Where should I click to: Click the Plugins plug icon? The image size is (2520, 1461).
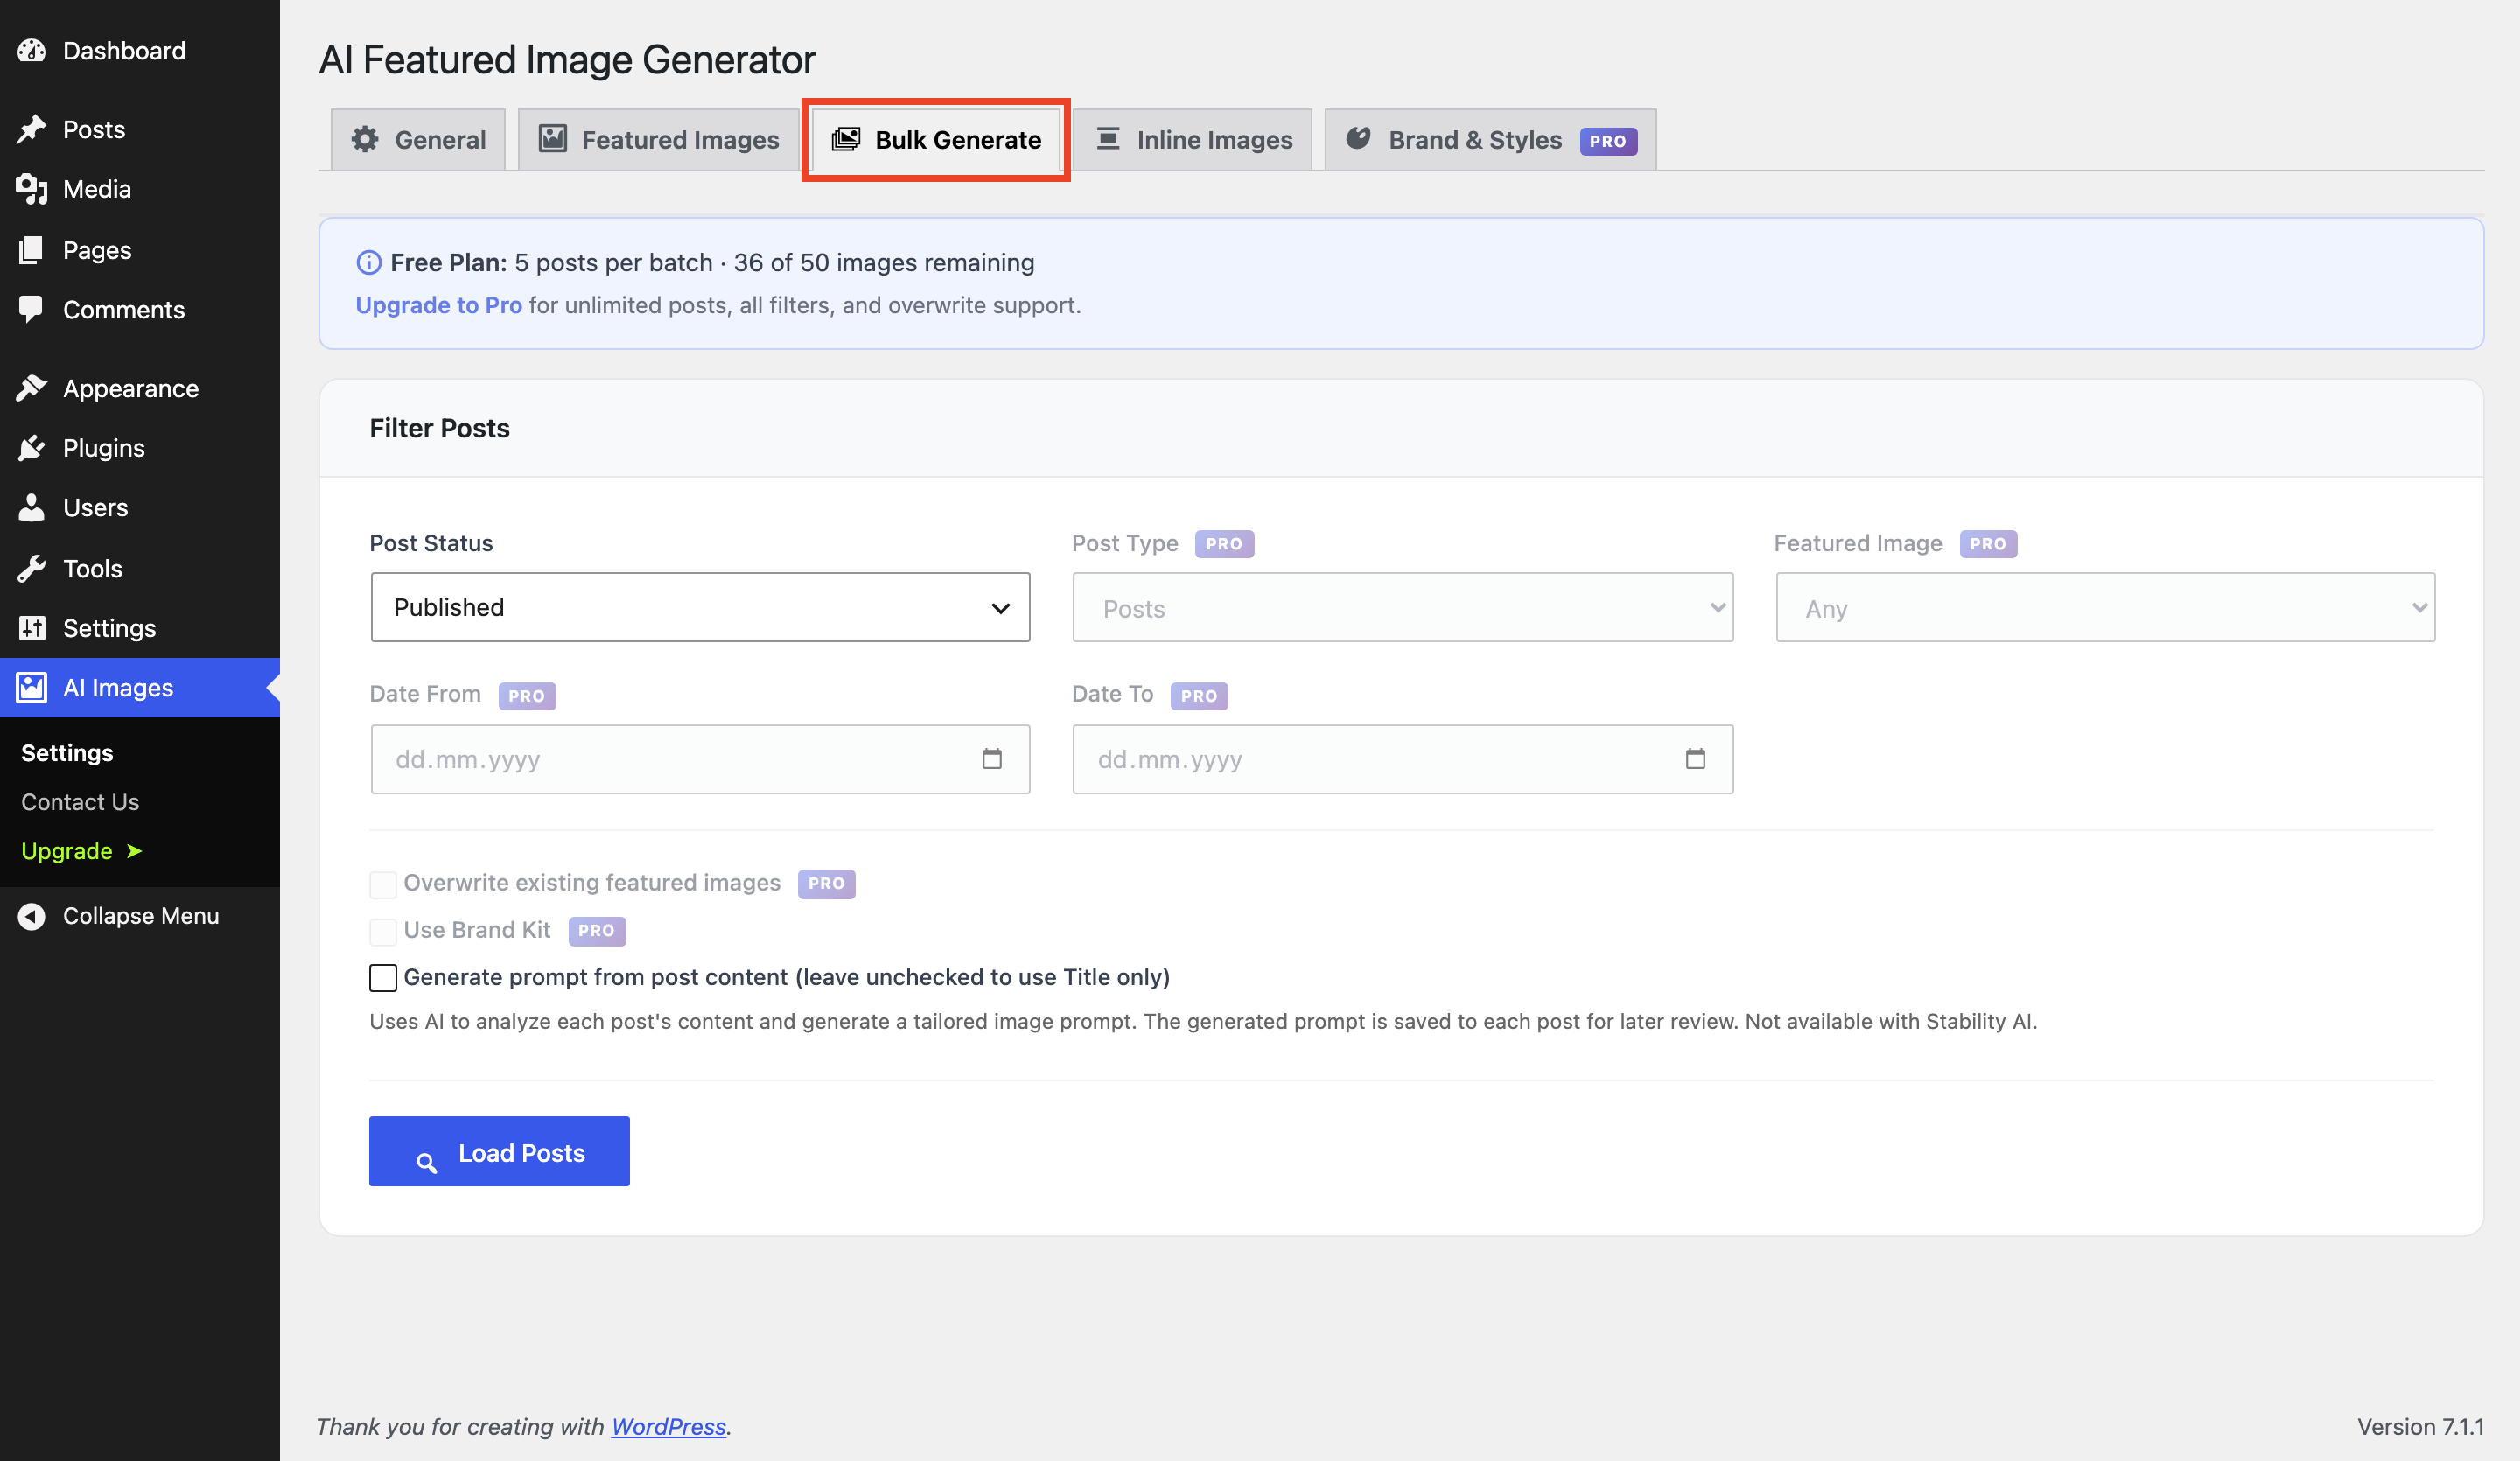(x=32, y=448)
